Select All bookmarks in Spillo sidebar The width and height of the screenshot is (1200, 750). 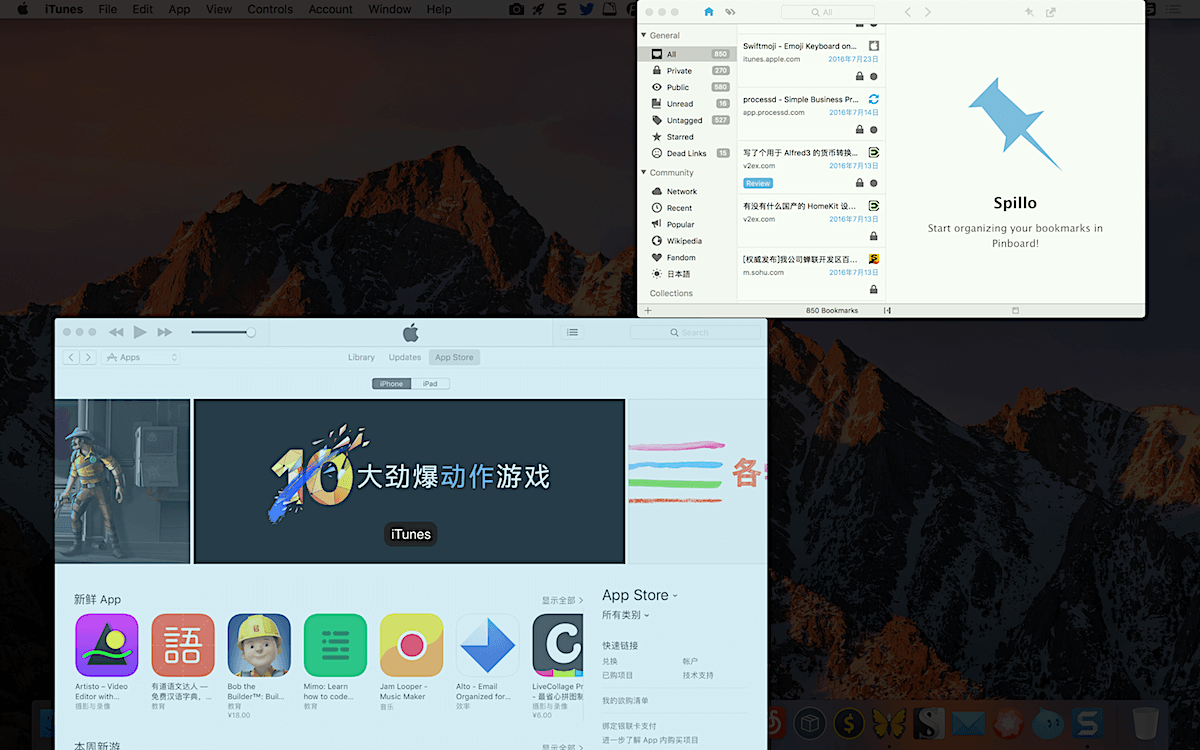tap(687, 54)
